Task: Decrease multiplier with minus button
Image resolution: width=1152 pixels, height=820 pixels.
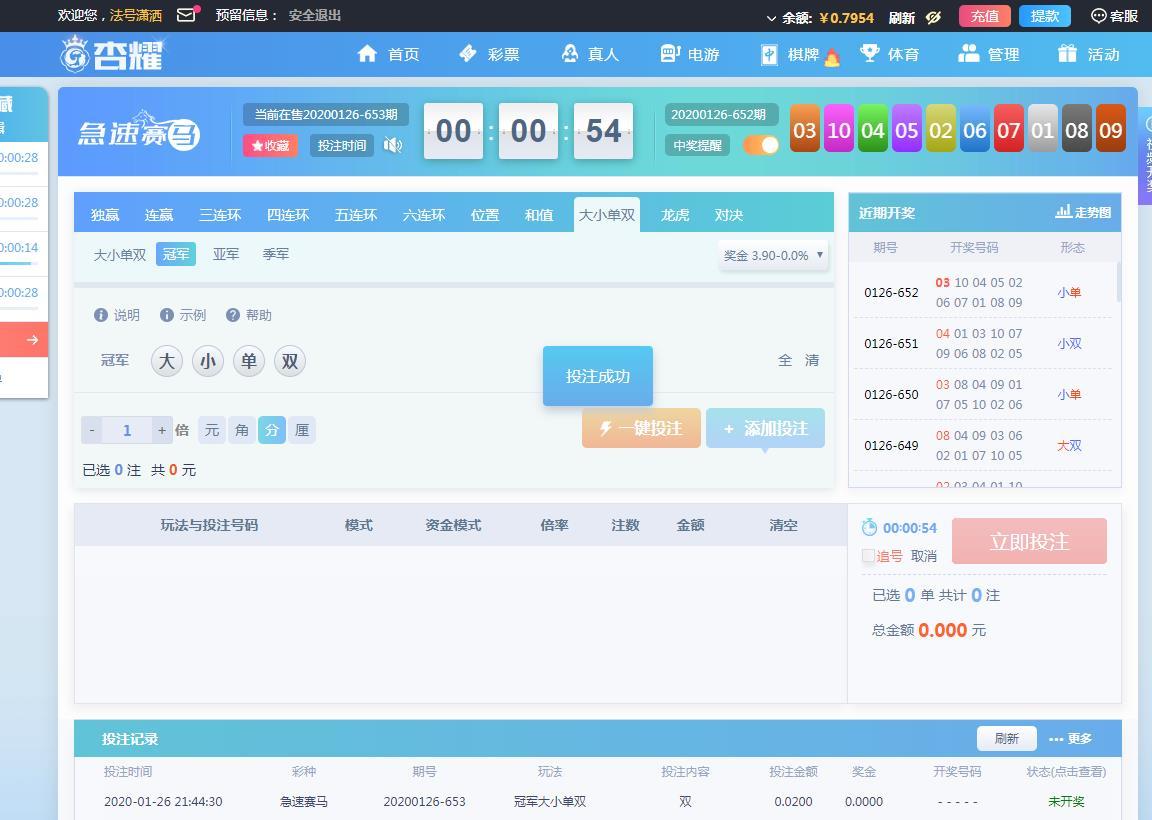Action: pyautogui.click(x=92, y=430)
